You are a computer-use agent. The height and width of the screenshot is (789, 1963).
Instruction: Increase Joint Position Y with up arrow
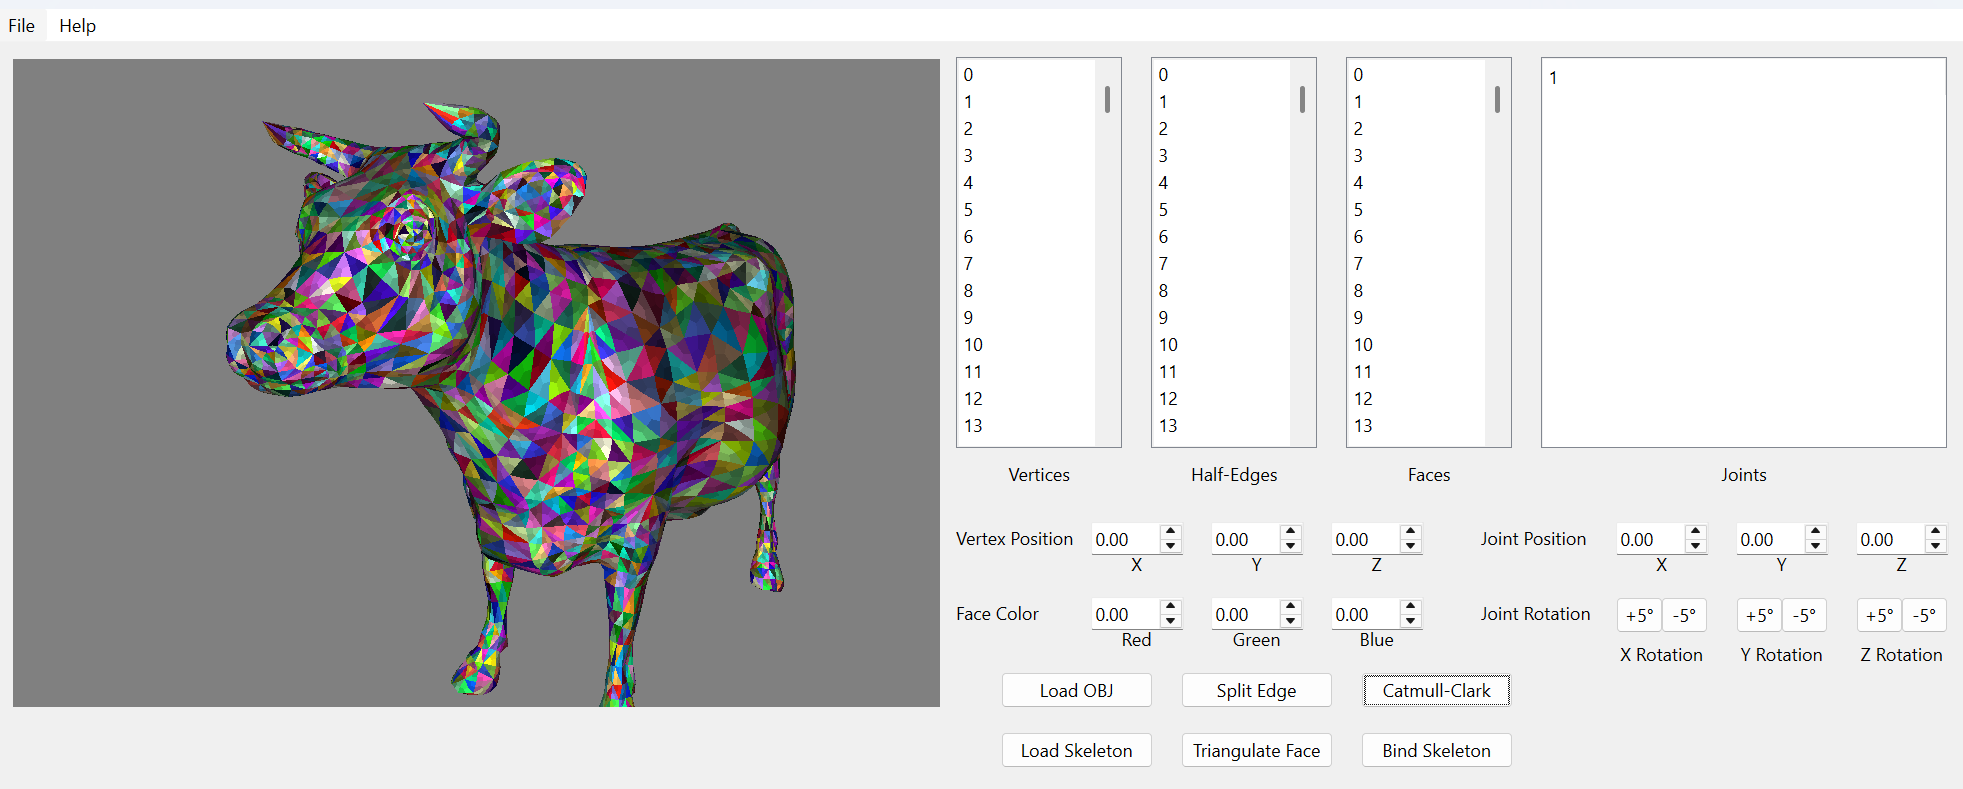point(1816,532)
